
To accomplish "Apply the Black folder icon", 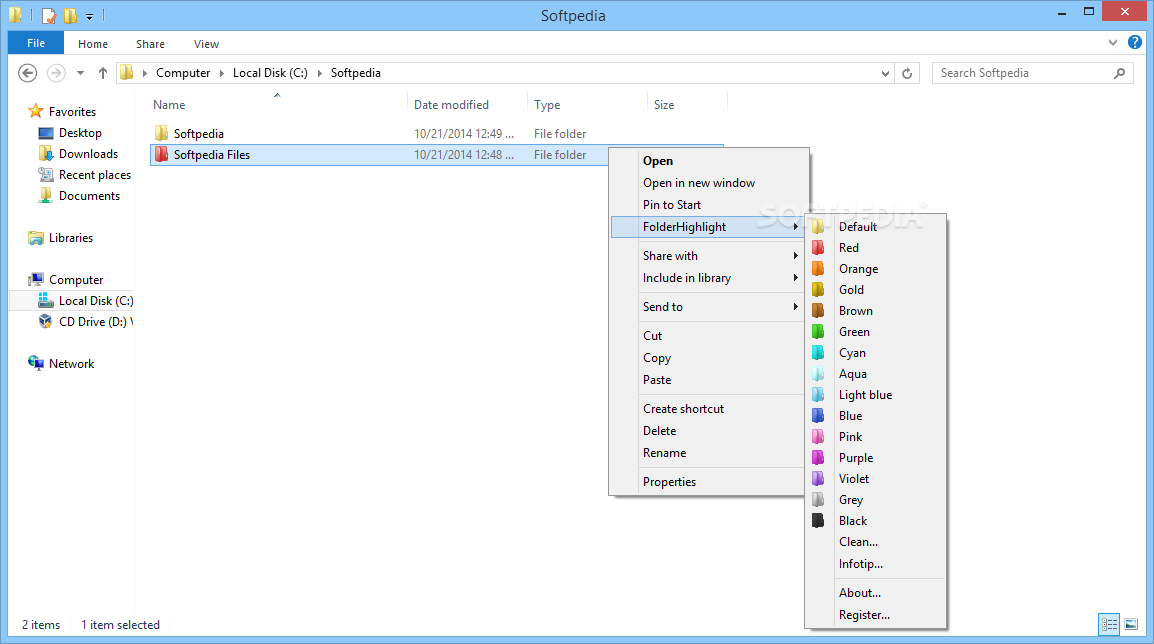I will point(818,520).
